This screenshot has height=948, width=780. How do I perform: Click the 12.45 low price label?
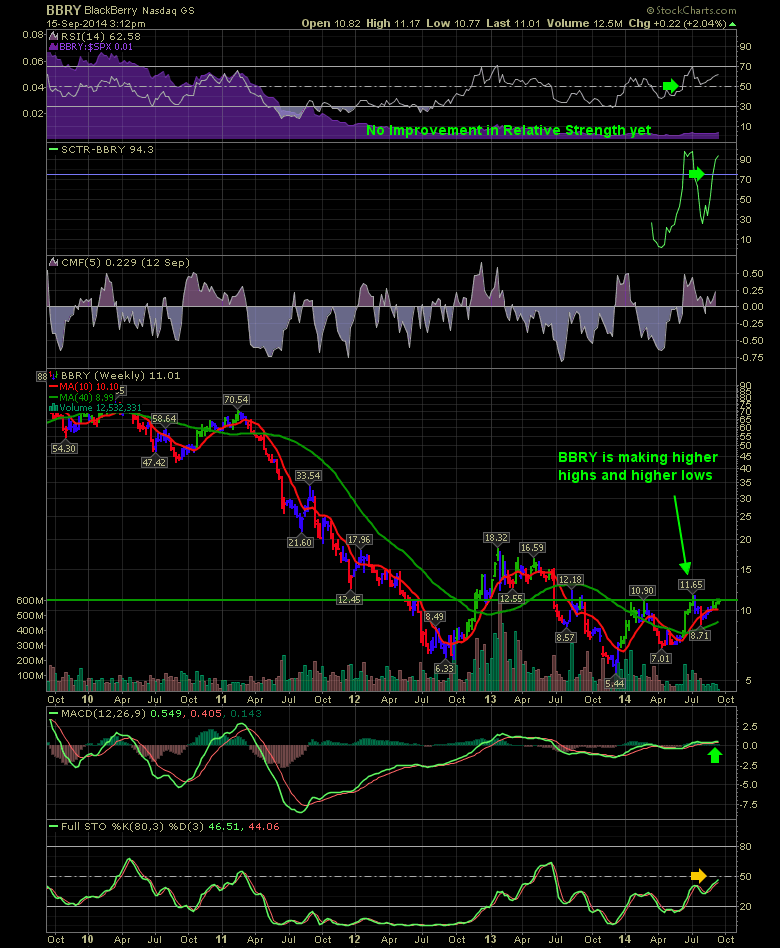coord(349,599)
